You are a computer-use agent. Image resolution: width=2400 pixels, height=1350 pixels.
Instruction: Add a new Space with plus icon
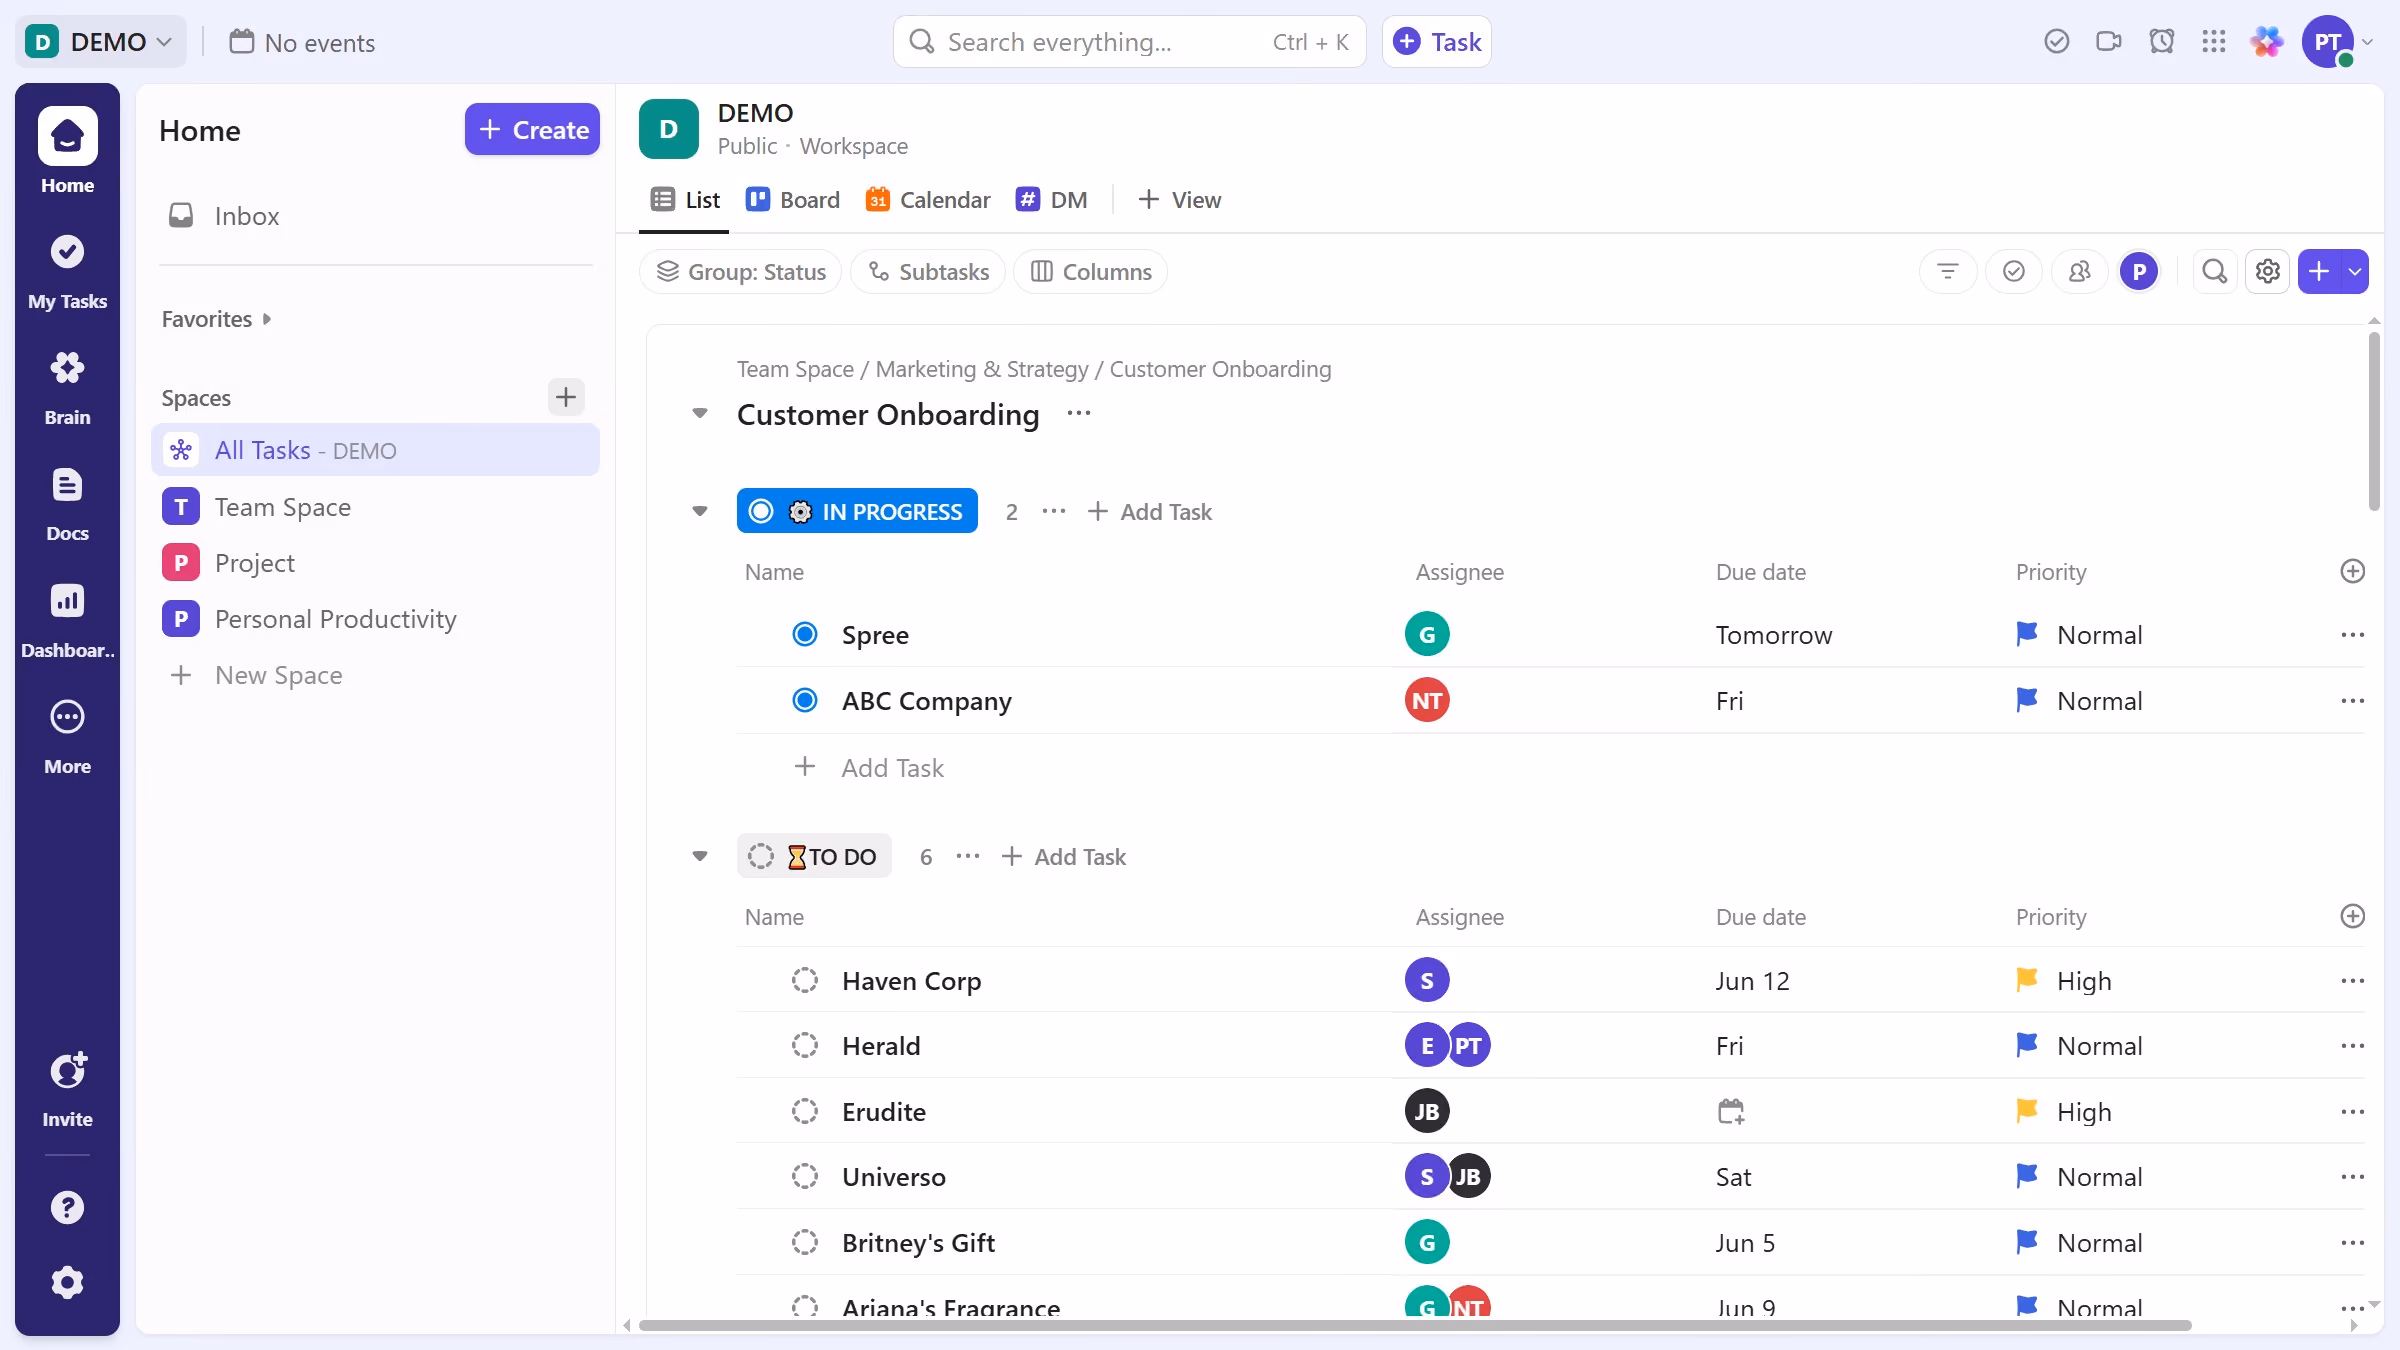[x=566, y=397]
